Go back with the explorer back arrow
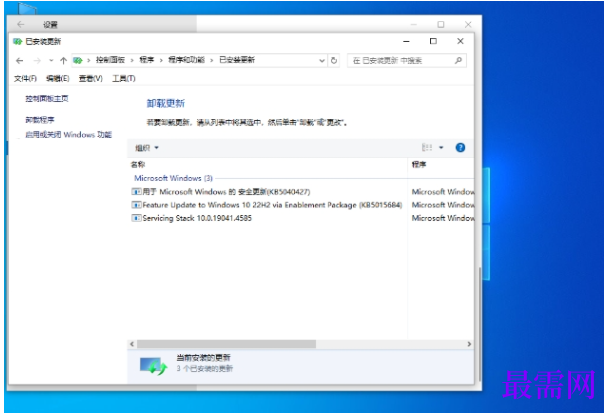The image size is (614, 416). point(20,61)
